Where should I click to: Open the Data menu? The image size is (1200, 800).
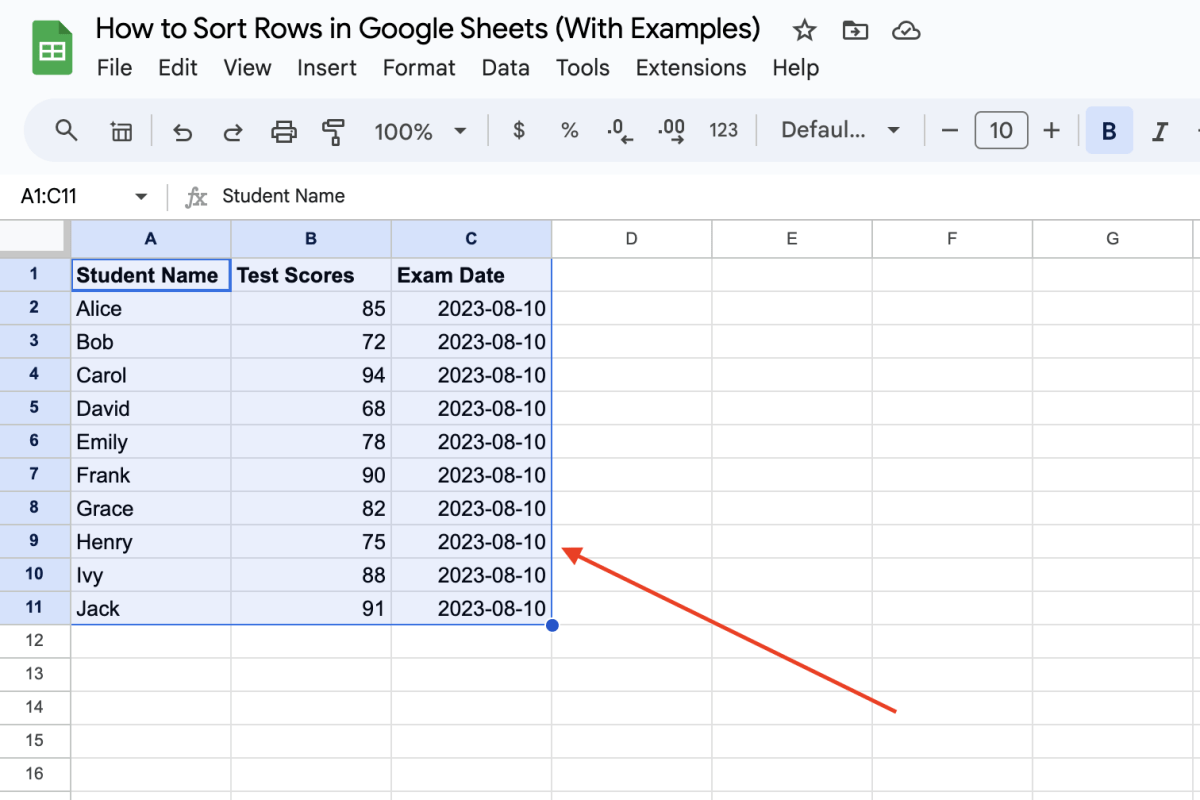pyautogui.click(x=505, y=68)
